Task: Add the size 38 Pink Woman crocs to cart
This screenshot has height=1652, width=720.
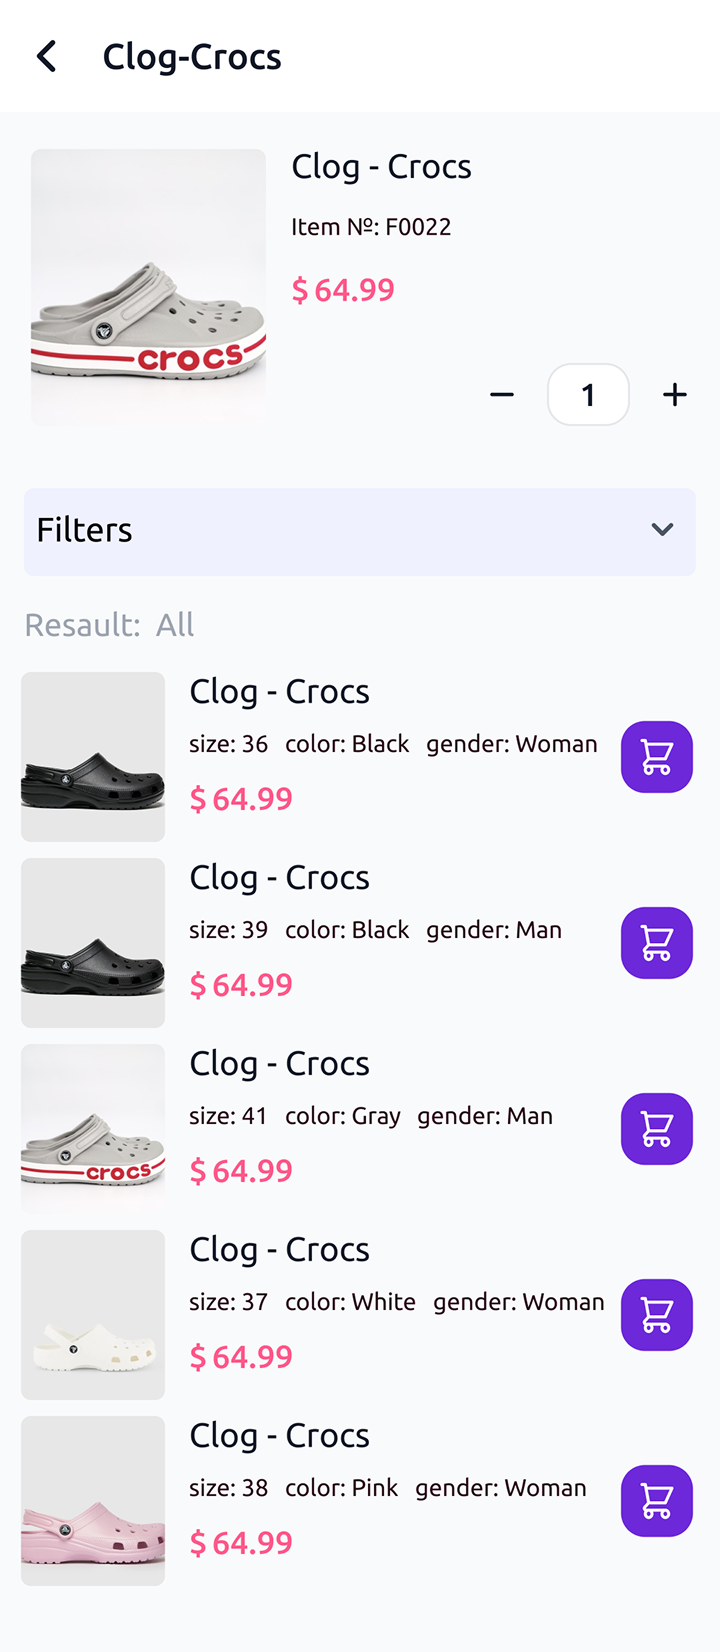Action: point(656,1501)
